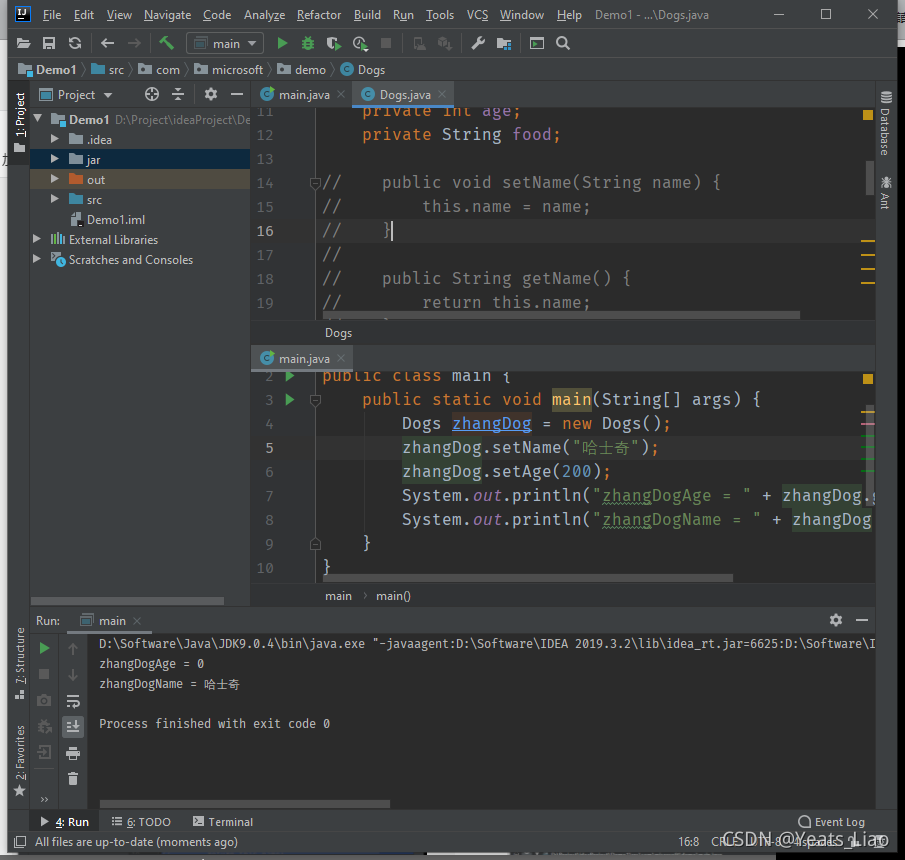
Task: Toggle the Database tool window side tab
Action: coord(885,124)
